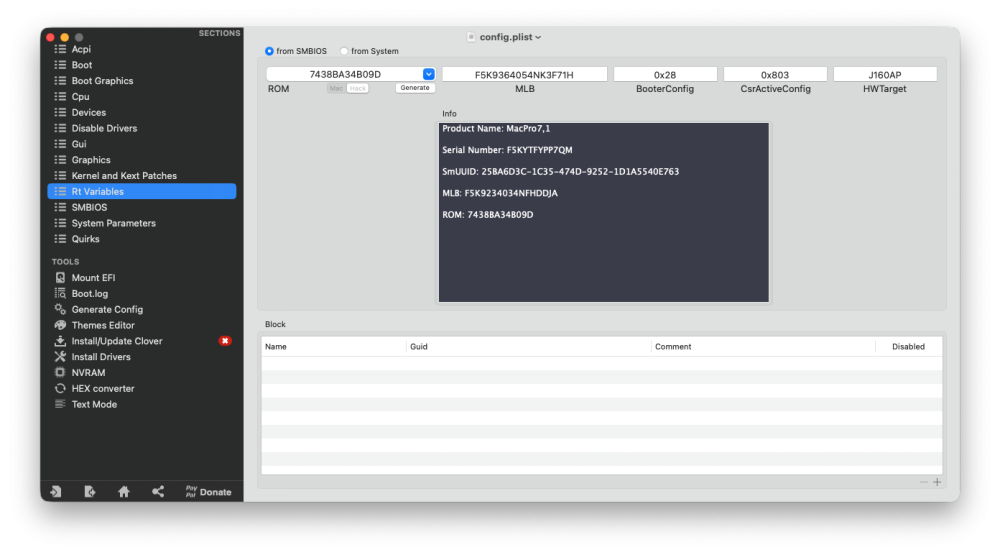Select the Rt Variables section

coord(142,191)
